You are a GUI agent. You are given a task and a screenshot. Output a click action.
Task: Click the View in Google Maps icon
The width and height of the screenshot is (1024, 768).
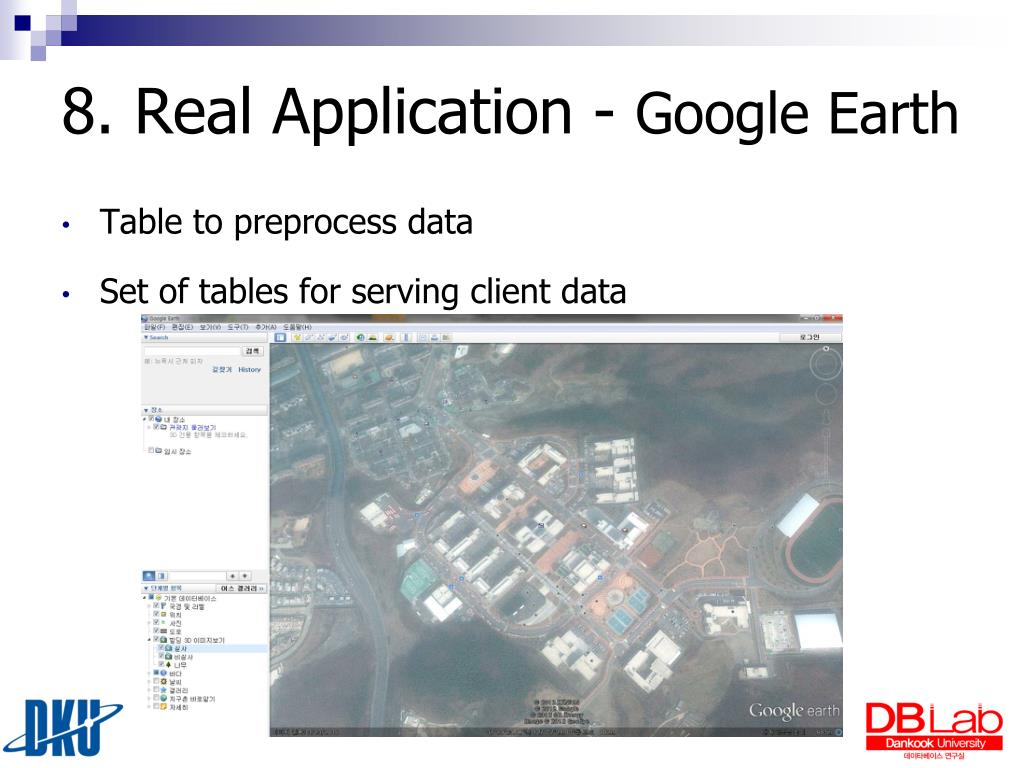pos(446,338)
